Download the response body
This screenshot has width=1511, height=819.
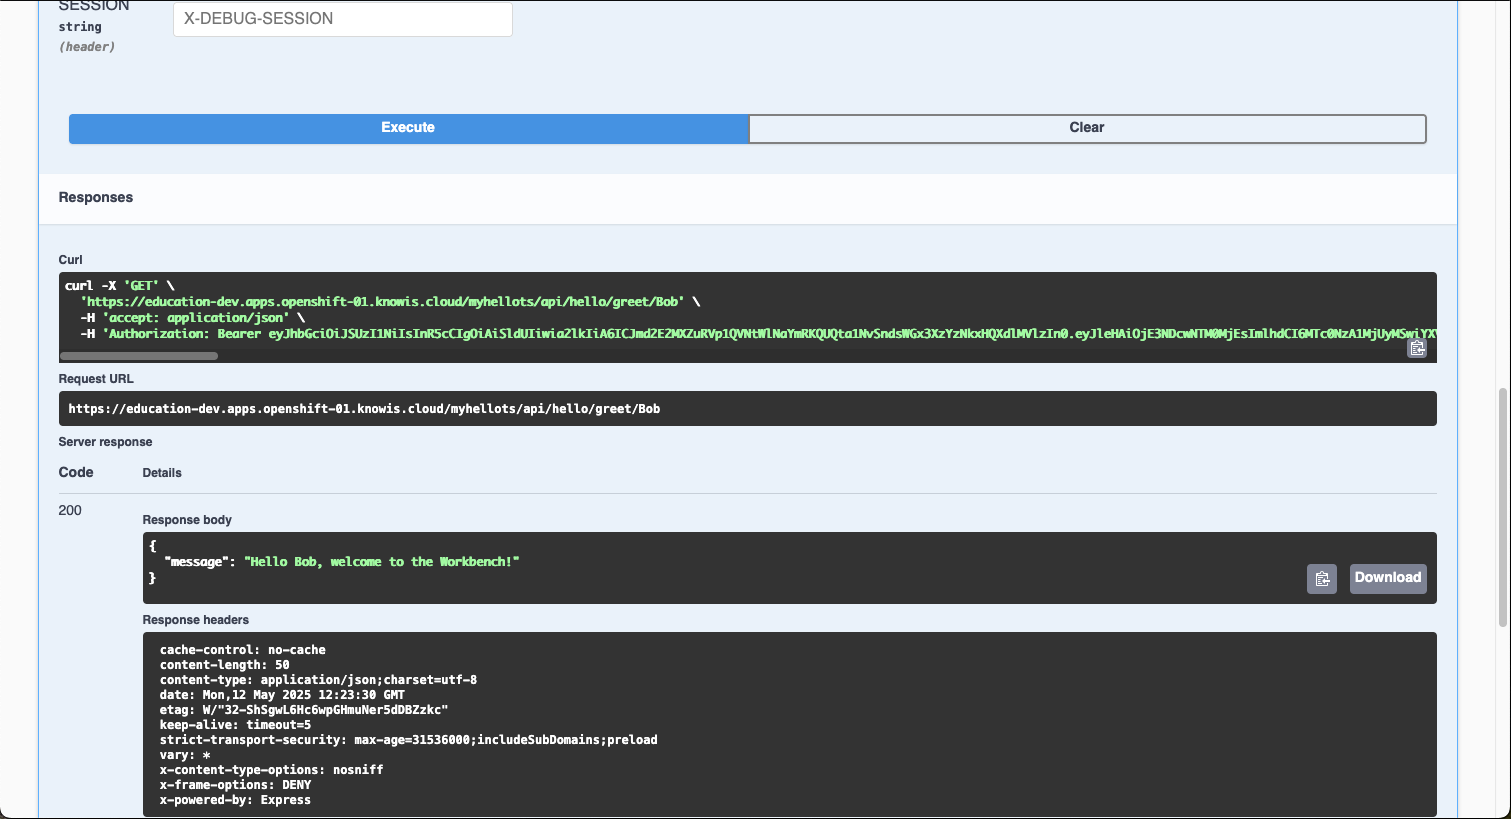pyautogui.click(x=1387, y=577)
